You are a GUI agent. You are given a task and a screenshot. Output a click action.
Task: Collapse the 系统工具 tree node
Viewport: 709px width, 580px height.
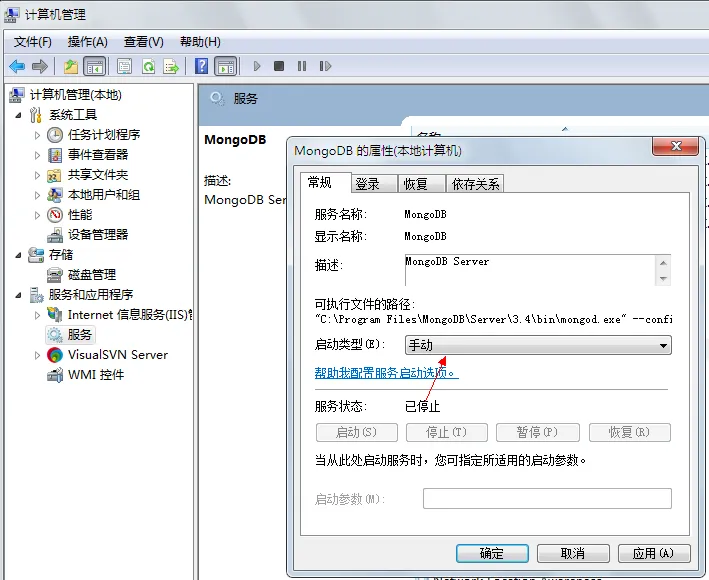click(x=18, y=115)
